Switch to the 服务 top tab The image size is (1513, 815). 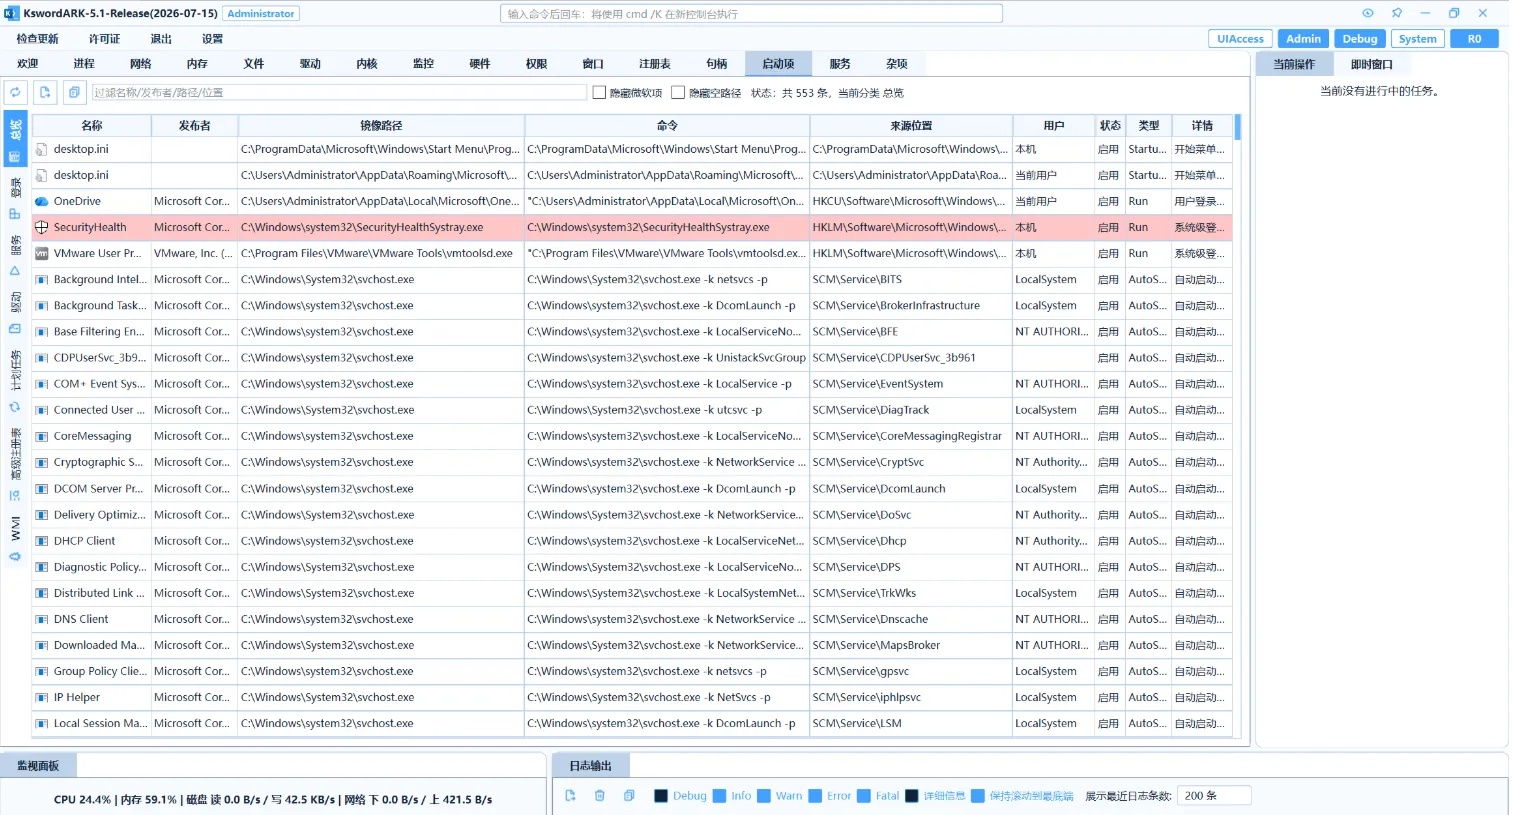point(840,64)
